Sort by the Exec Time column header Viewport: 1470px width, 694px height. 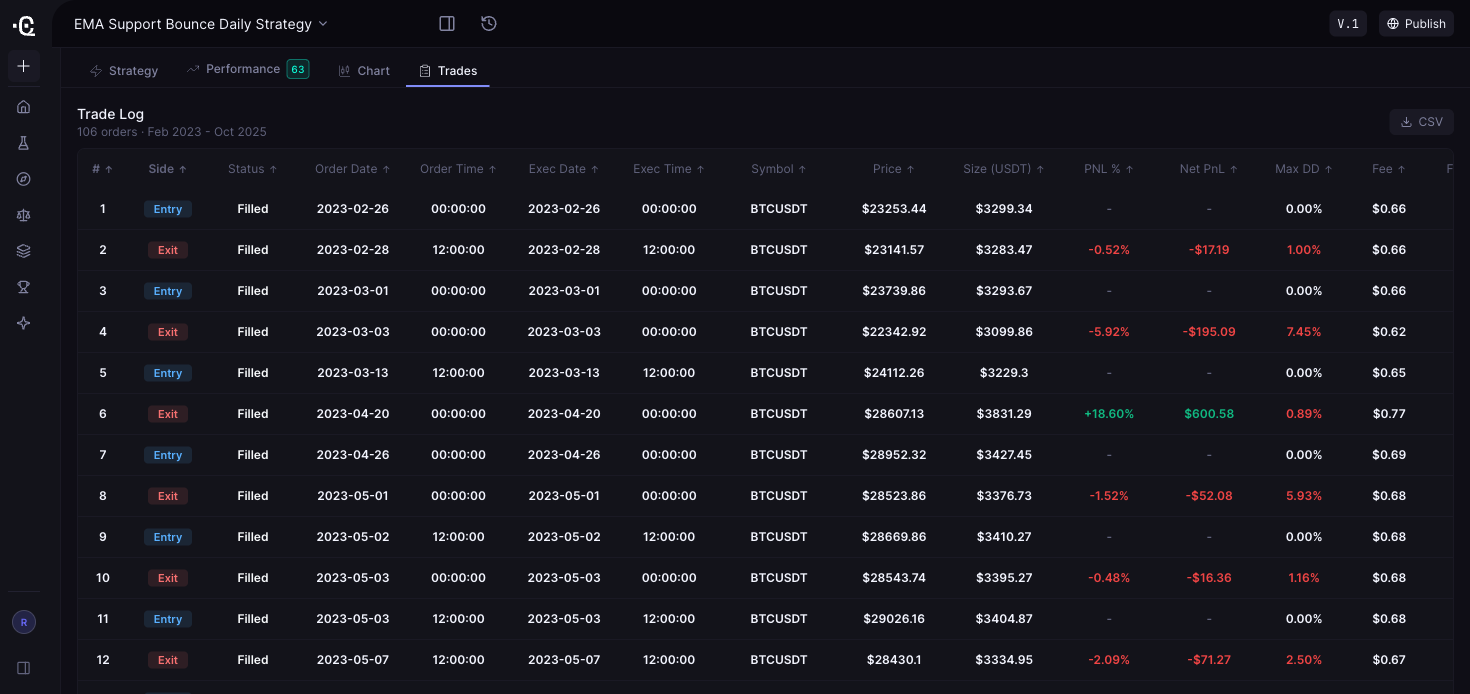669,169
